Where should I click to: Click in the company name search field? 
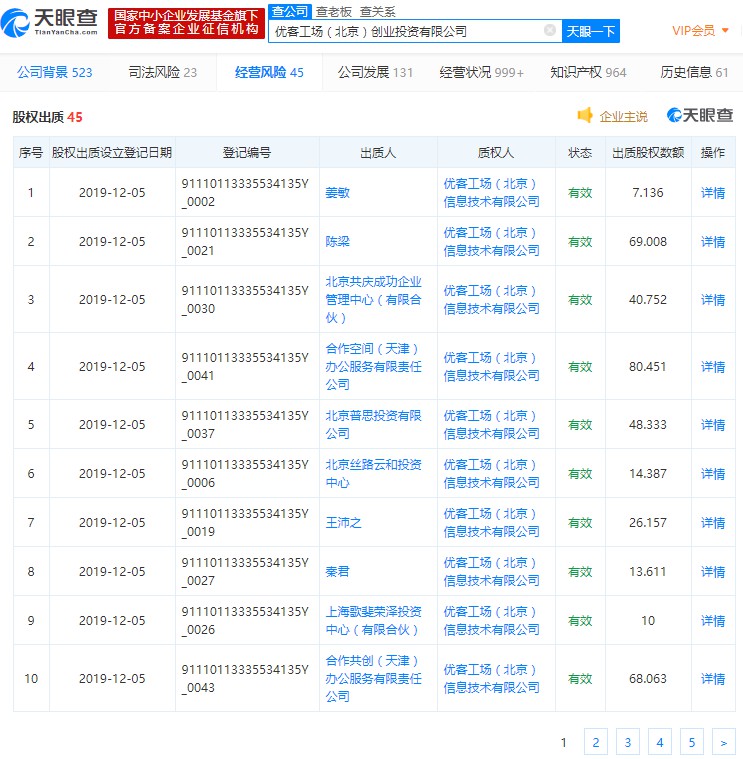tap(405, 31)
